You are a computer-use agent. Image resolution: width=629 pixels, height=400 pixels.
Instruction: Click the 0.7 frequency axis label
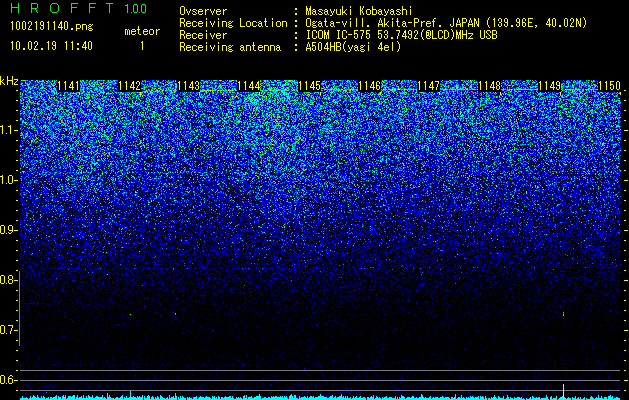[x=8, y=330]
